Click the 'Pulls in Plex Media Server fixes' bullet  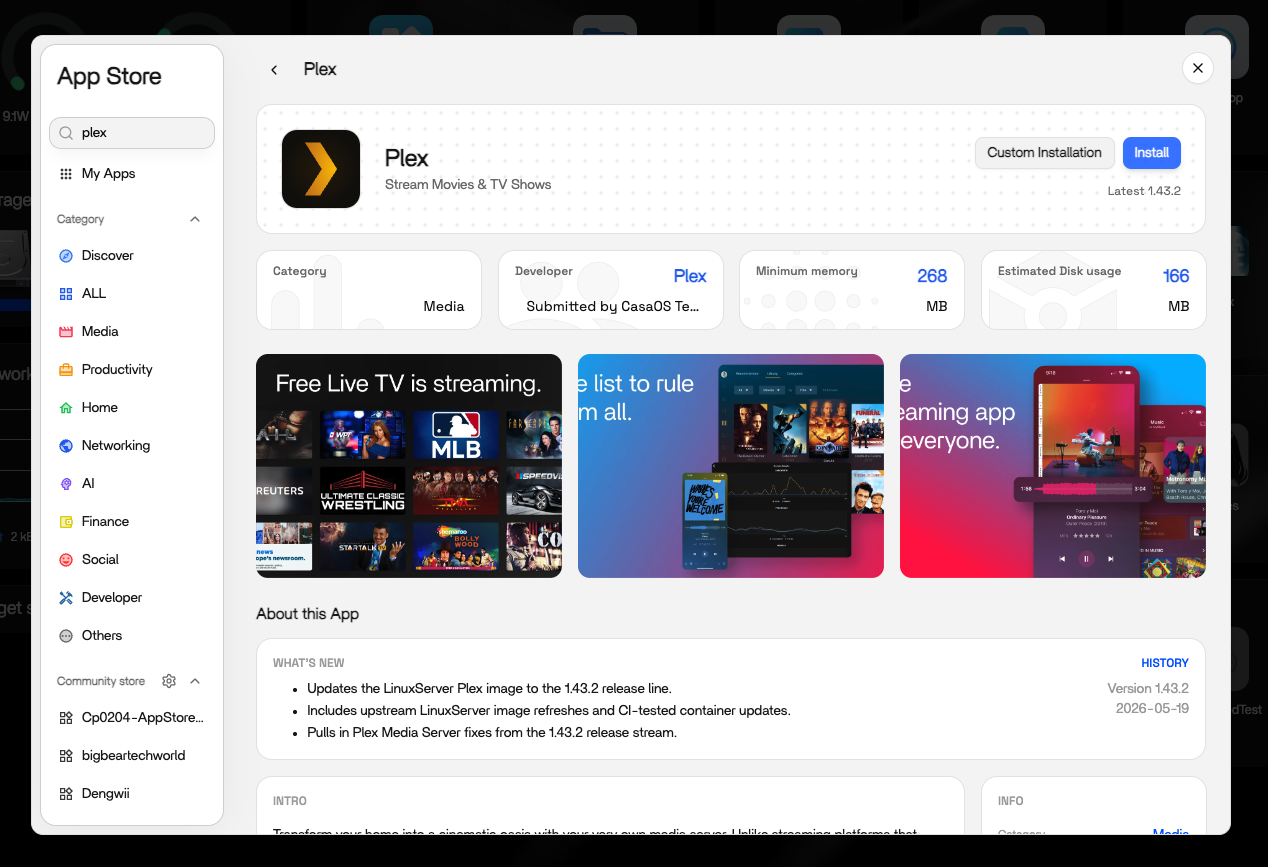click(492, 733)
